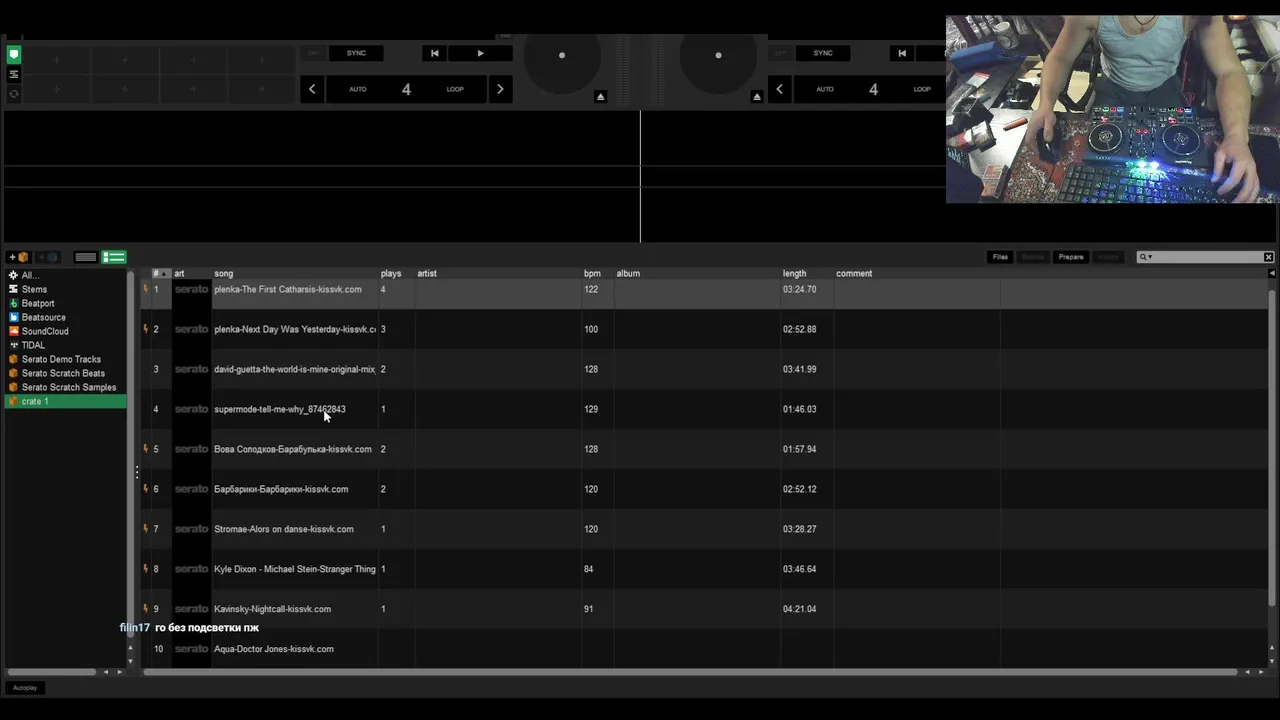This screenshot has width=1280, height=720.
Task: Turn off sync with right deck OFF button
Action: coord(780,53)
